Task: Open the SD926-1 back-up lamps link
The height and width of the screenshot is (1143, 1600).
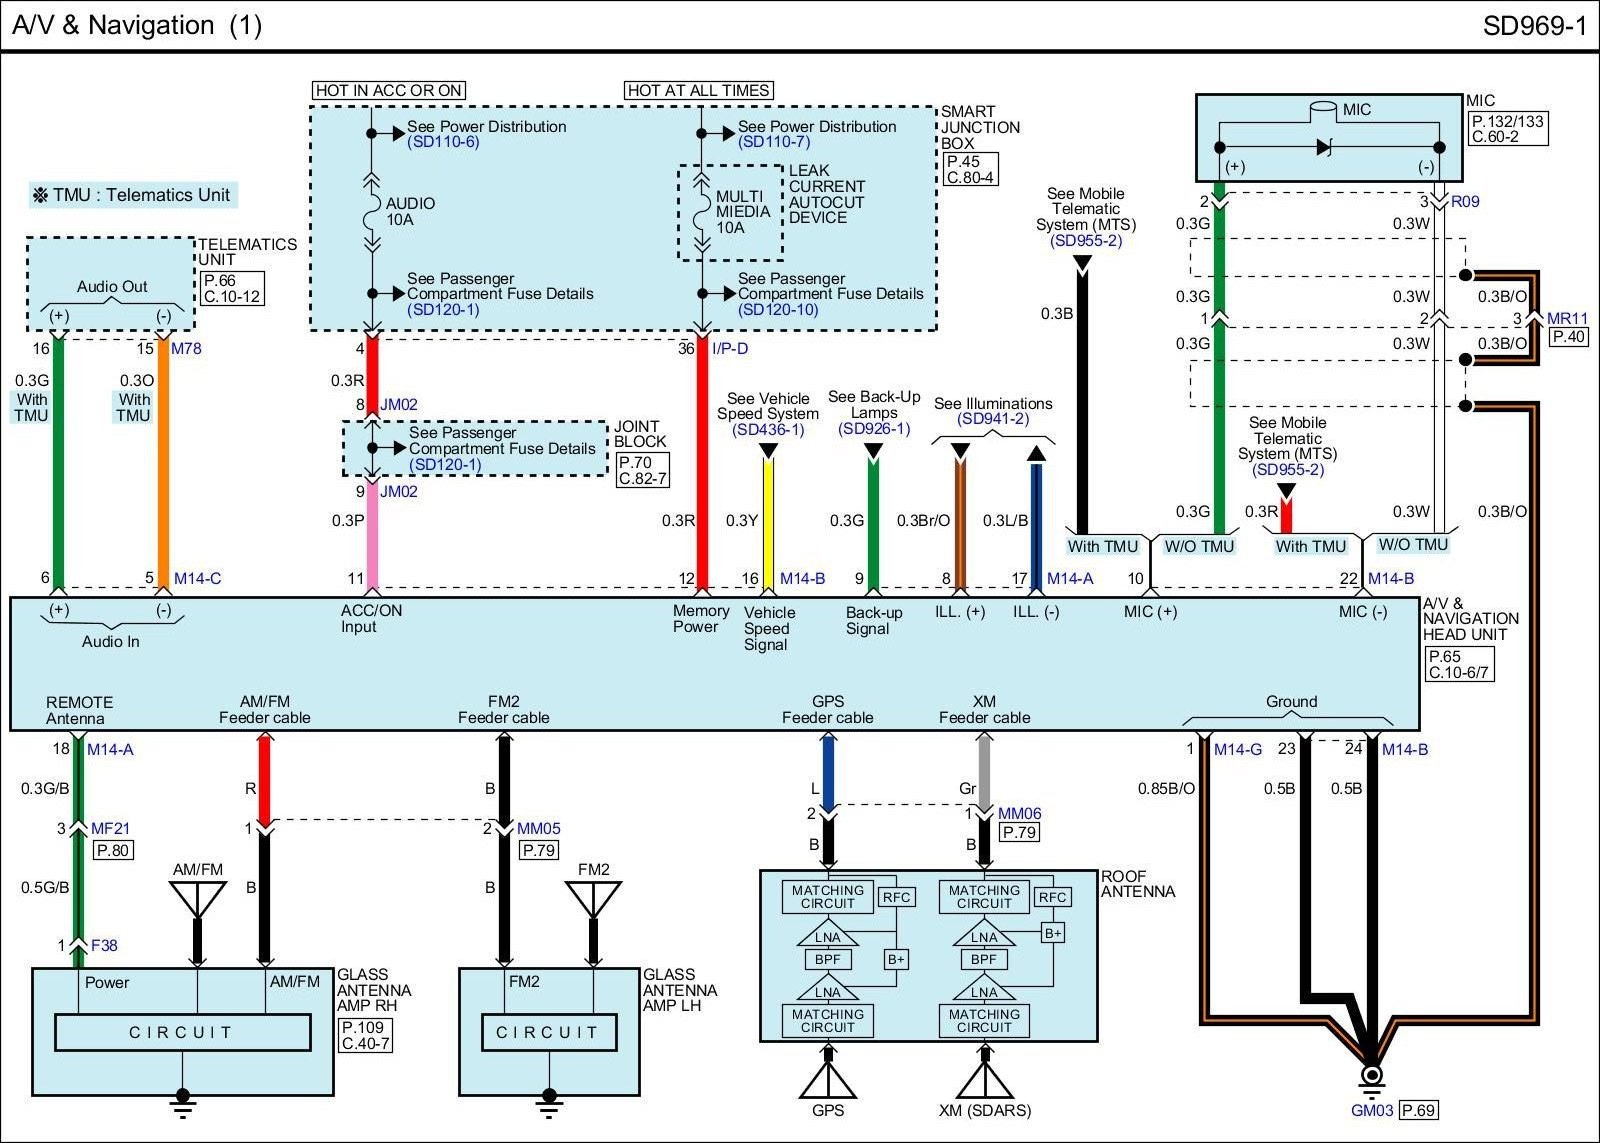Action: [874, 429]
